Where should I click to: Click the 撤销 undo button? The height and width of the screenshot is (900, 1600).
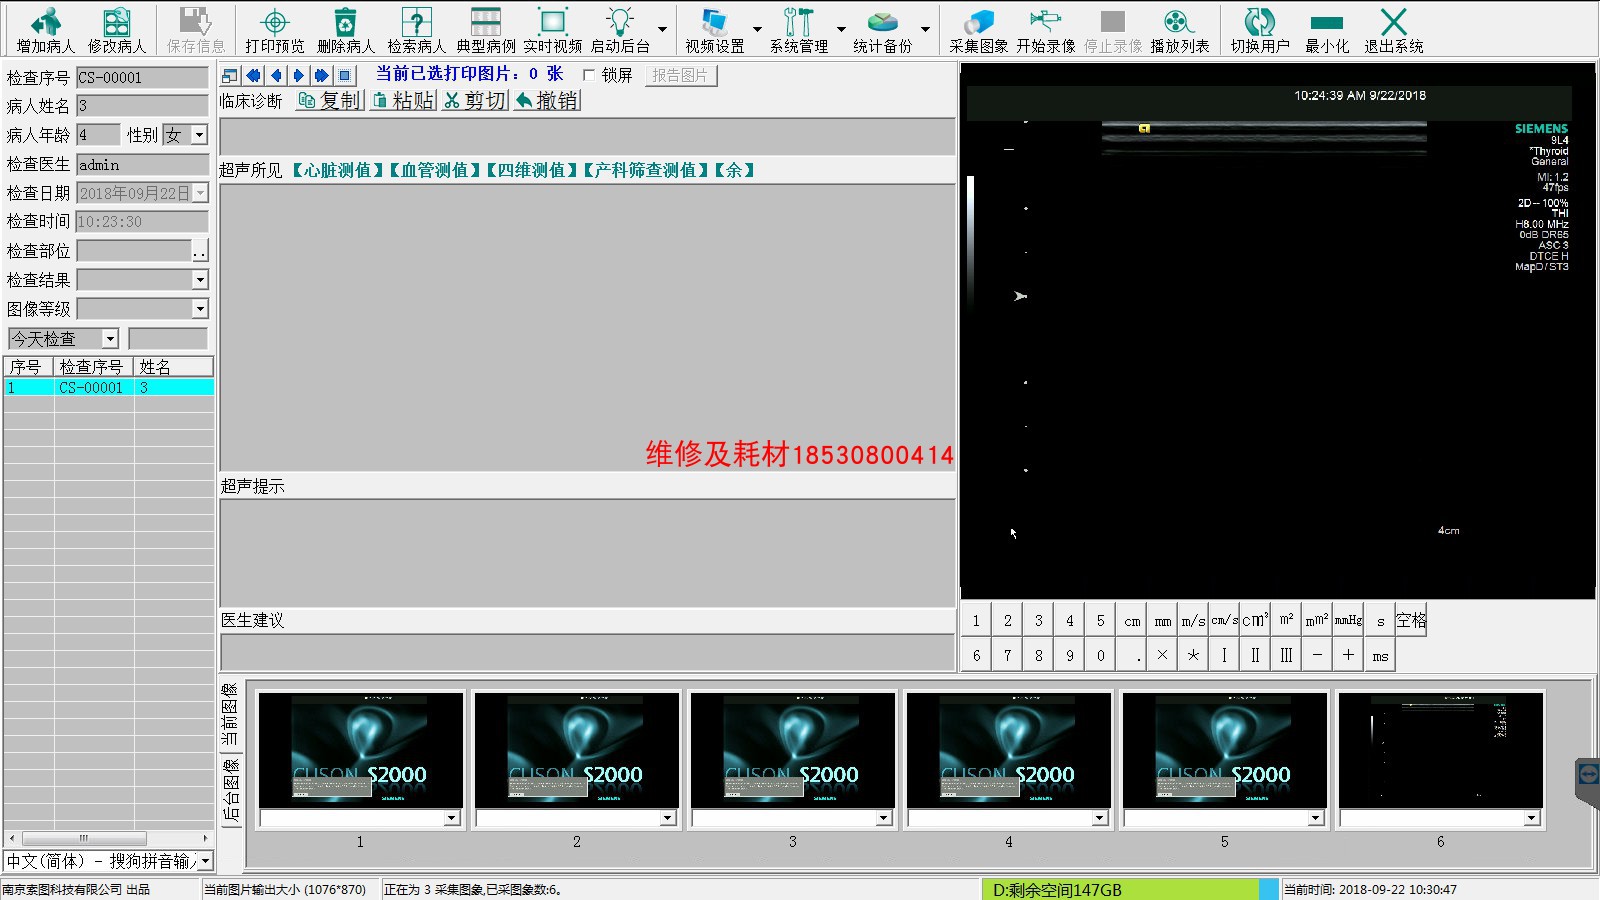click(547, 101)
